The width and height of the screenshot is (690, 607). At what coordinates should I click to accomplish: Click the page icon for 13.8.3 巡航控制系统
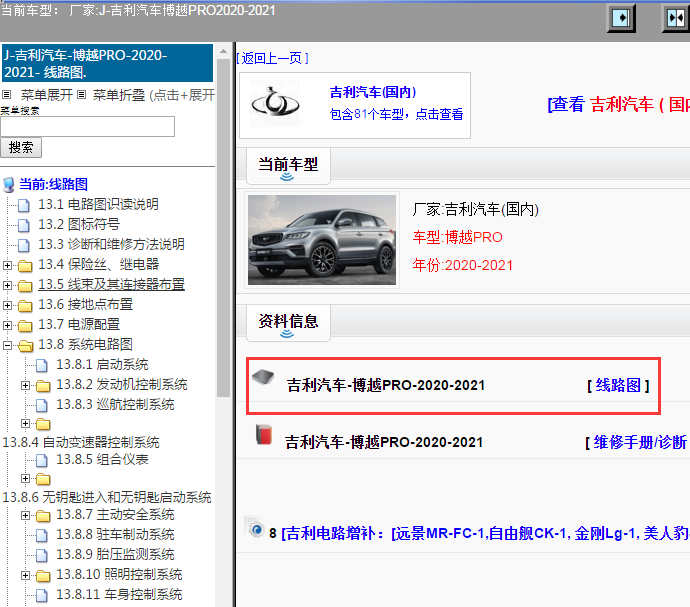click(42, 405)
